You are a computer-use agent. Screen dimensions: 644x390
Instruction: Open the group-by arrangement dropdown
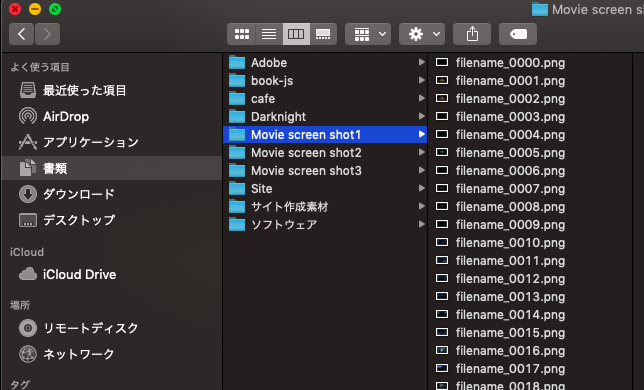pos(368,34)
